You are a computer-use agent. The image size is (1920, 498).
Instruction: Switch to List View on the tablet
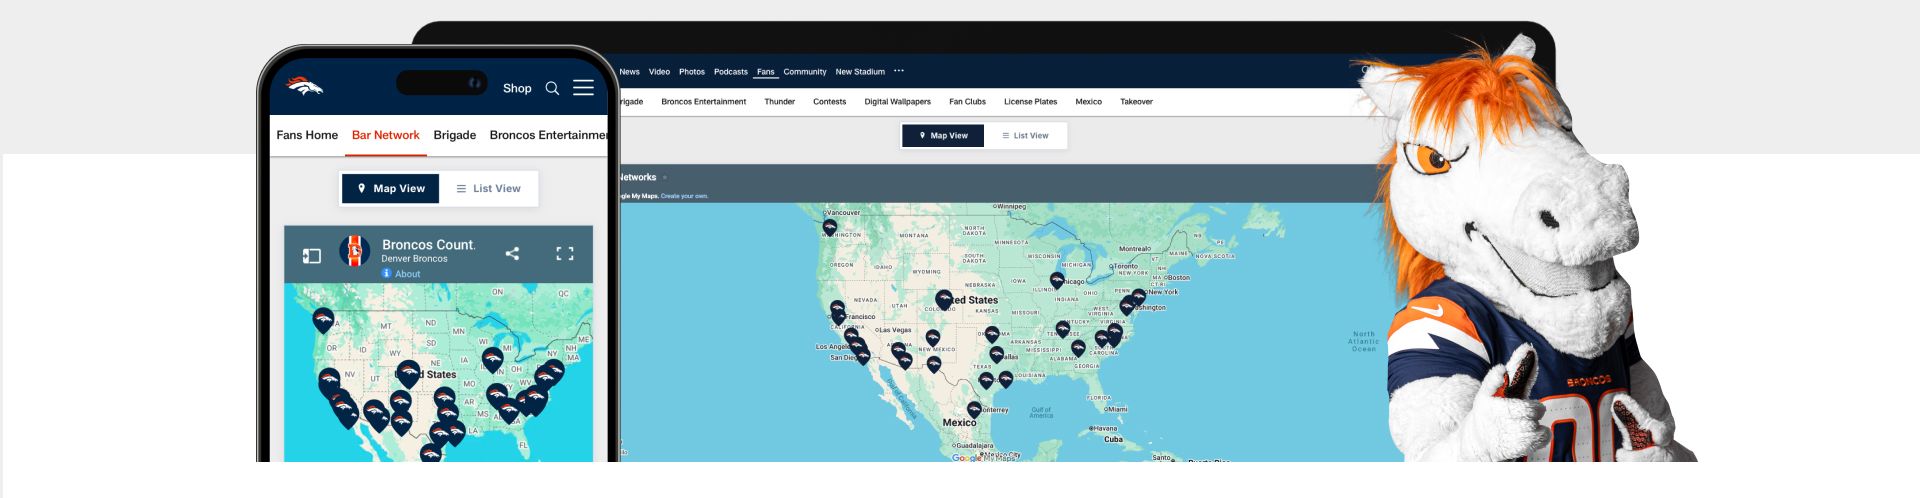1025,136
